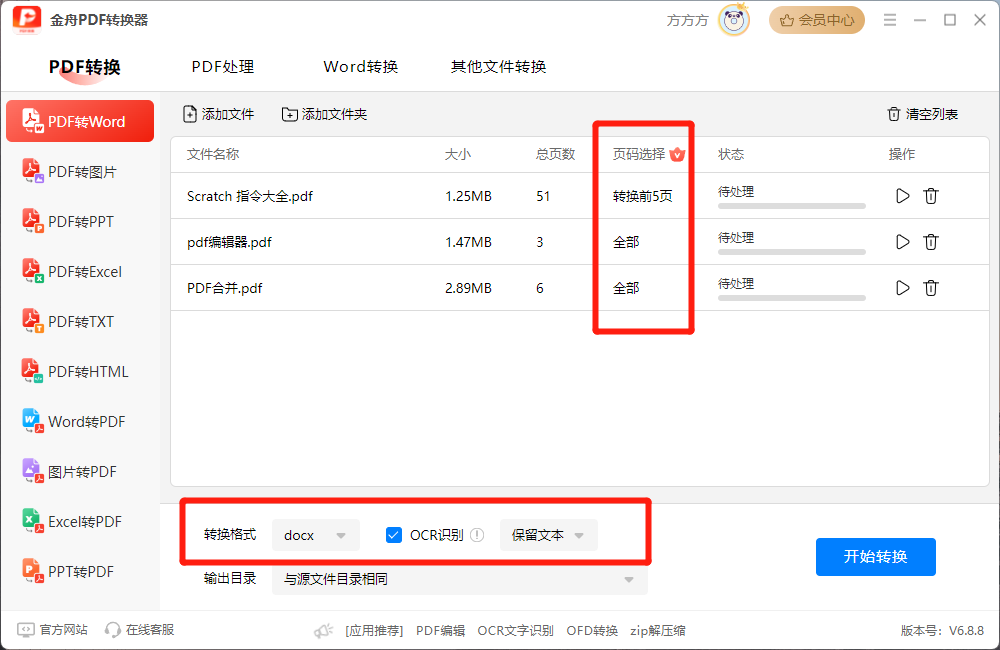Image resolution: width=1000 pixels, height=650 pixels.
Task: Click the progress bar for Scratch 指令大全.pdf
Action: (x=792, y=206)
